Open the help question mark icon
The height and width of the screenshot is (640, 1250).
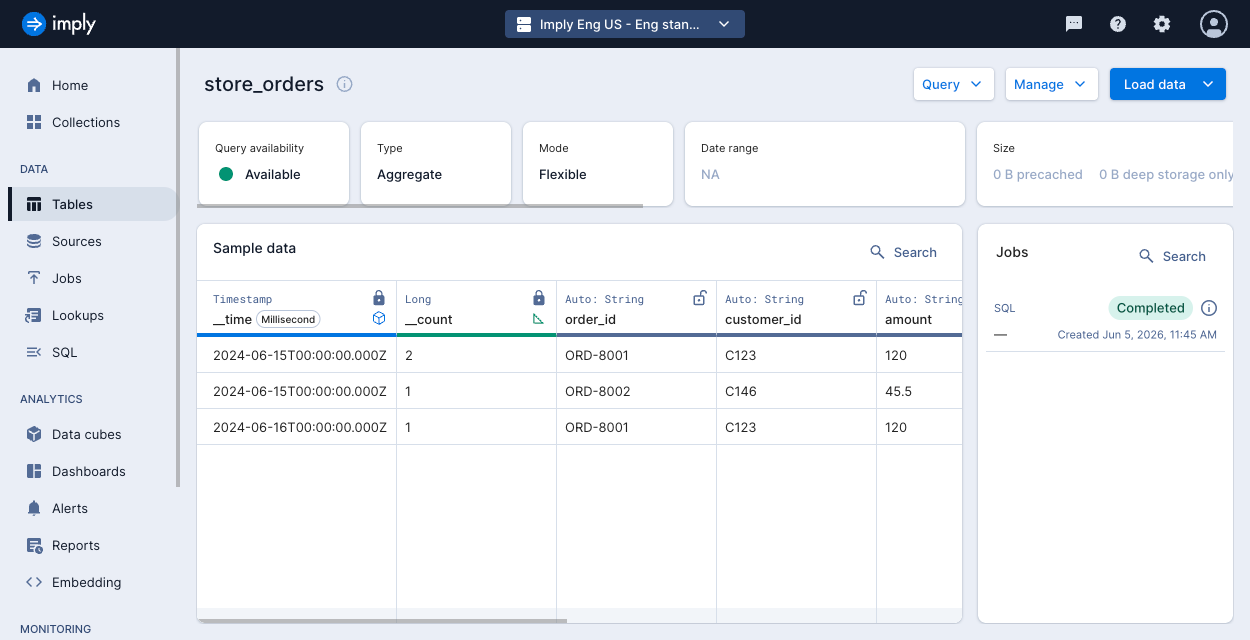(x=1118, y=24)
